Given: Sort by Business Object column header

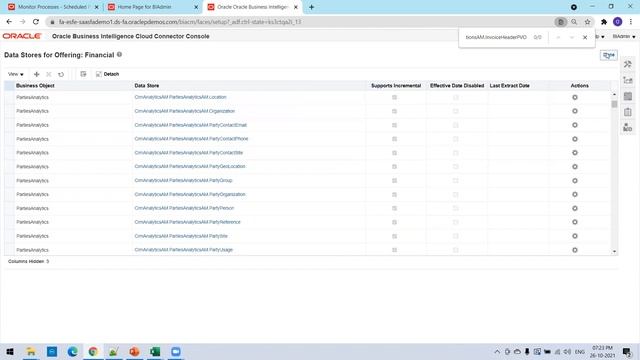Looking at the screenshot, I should 35,86.
